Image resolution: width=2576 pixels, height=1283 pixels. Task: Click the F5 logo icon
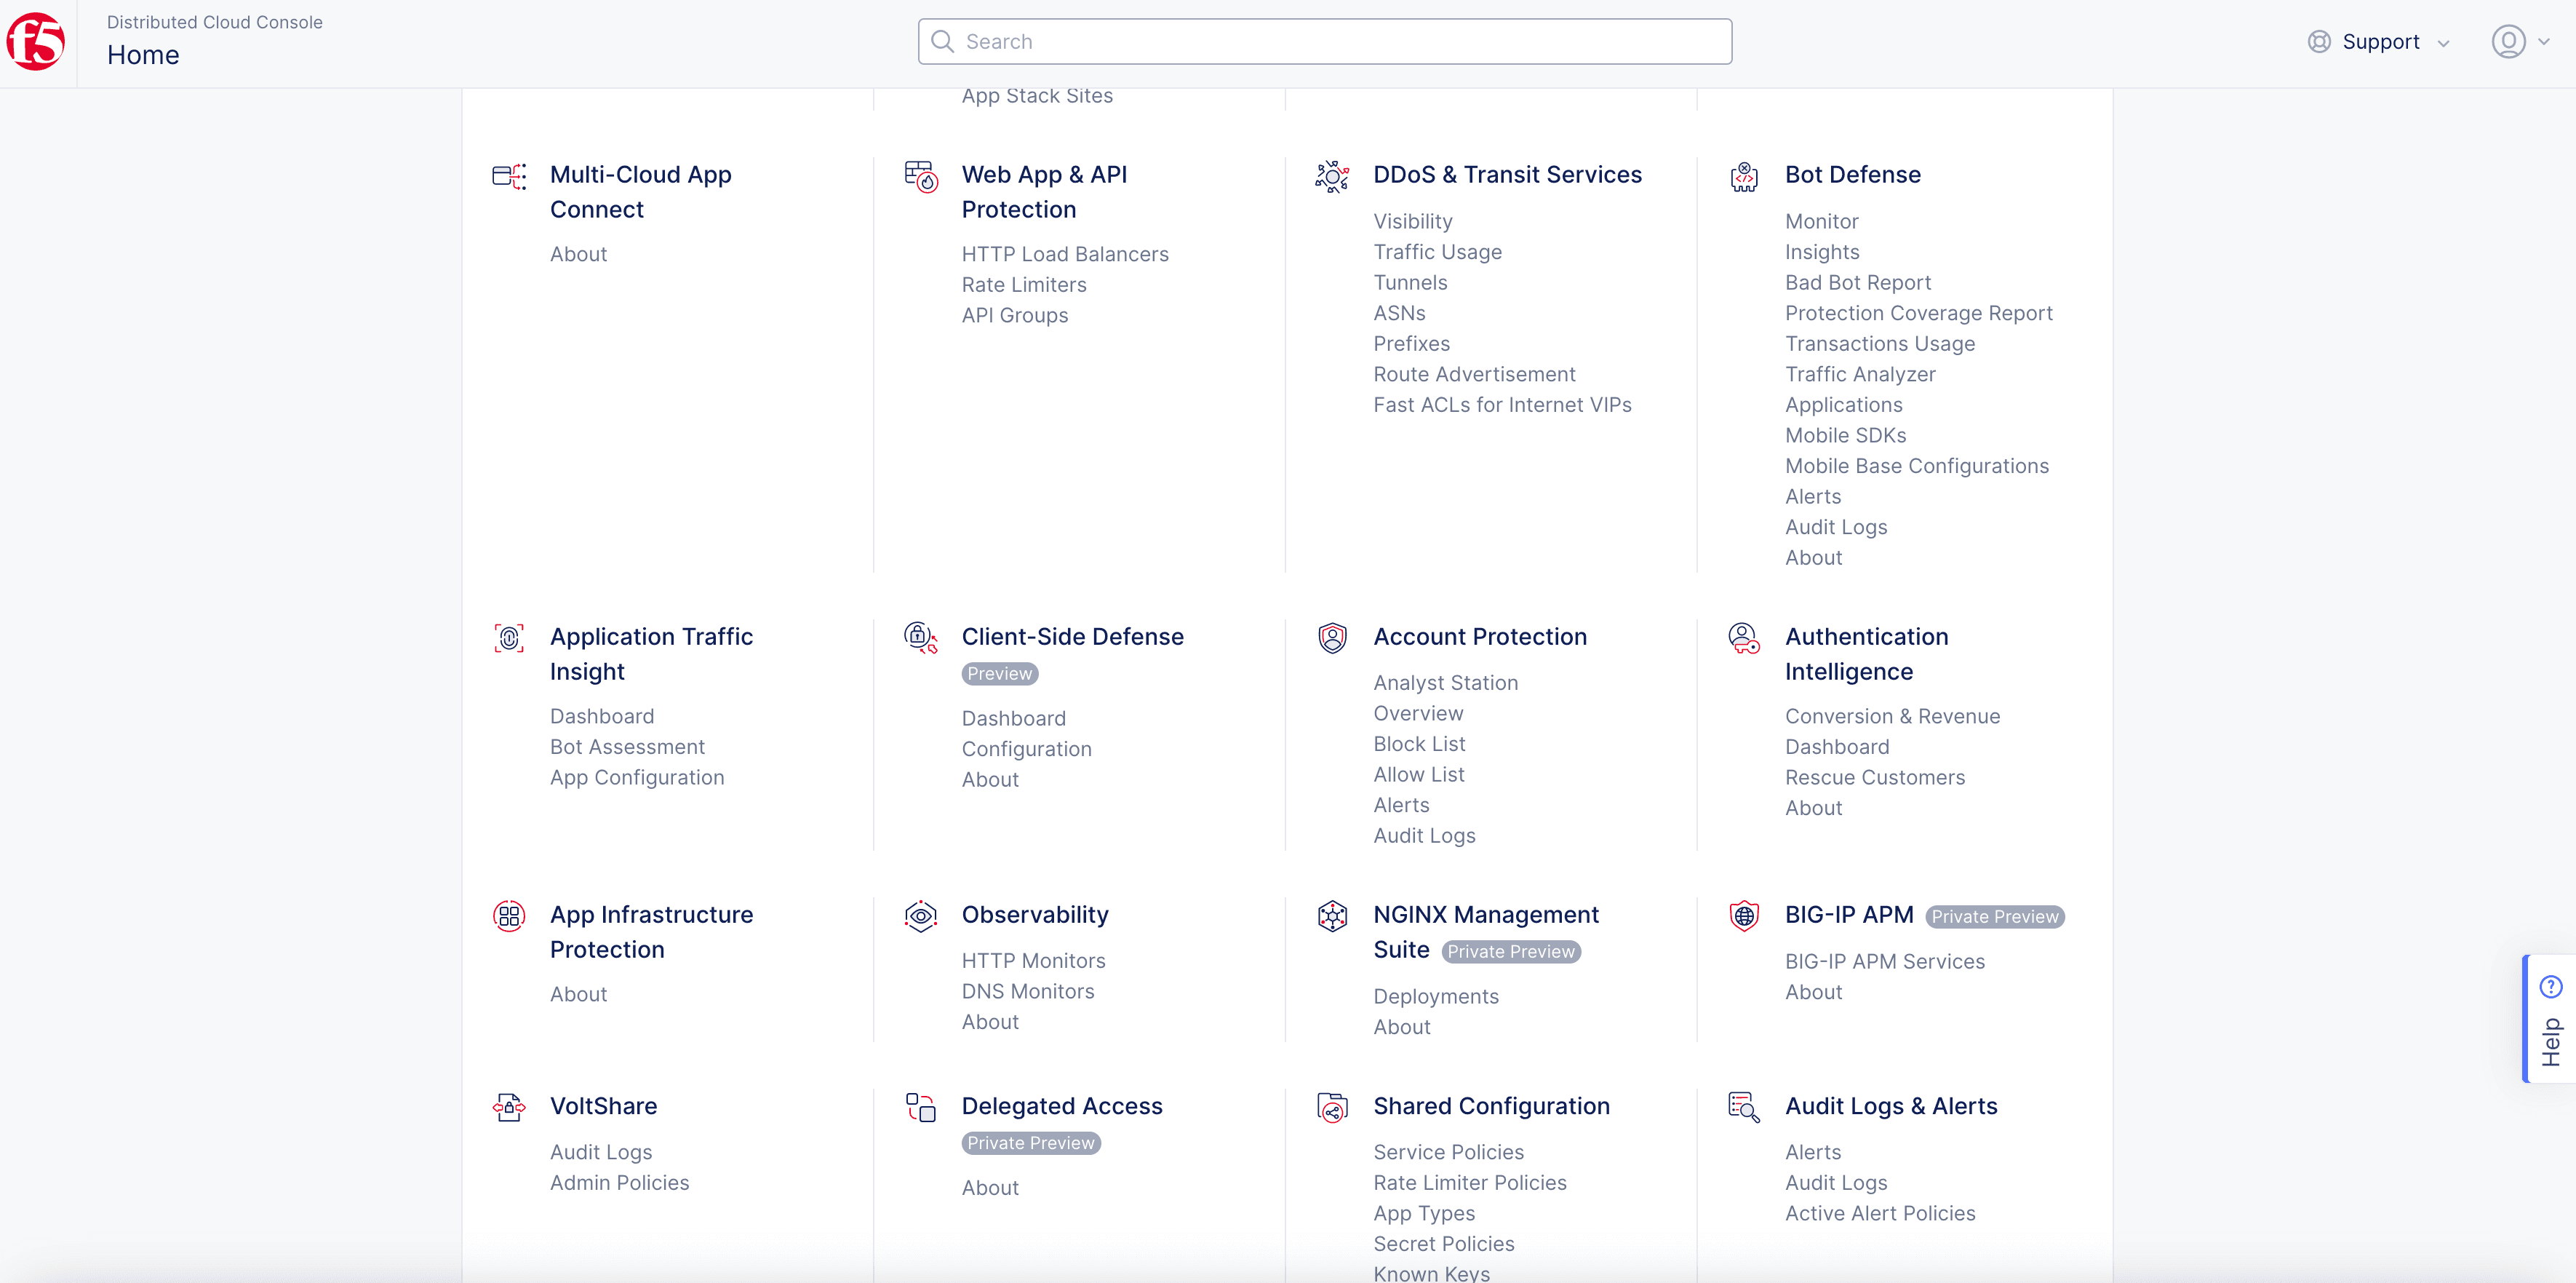tap(36, 42)
